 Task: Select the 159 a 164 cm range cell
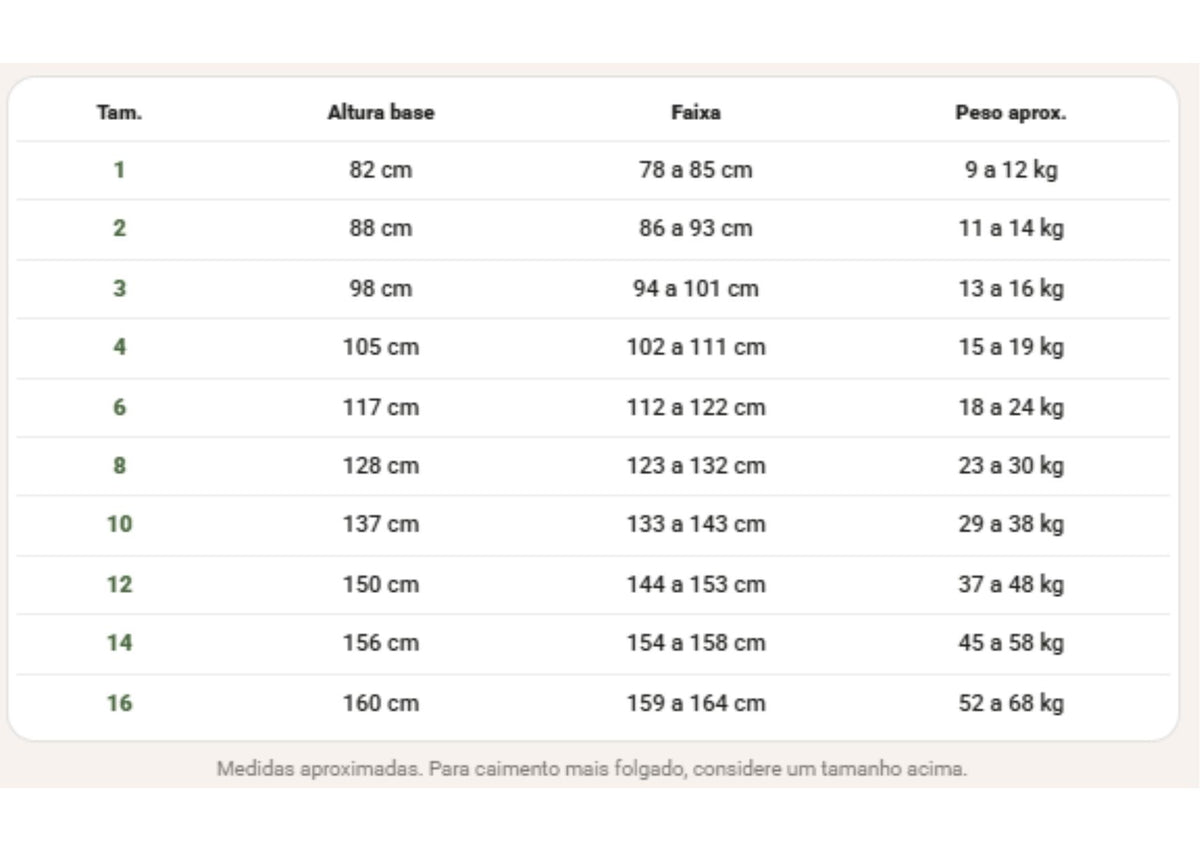[696, 703]
